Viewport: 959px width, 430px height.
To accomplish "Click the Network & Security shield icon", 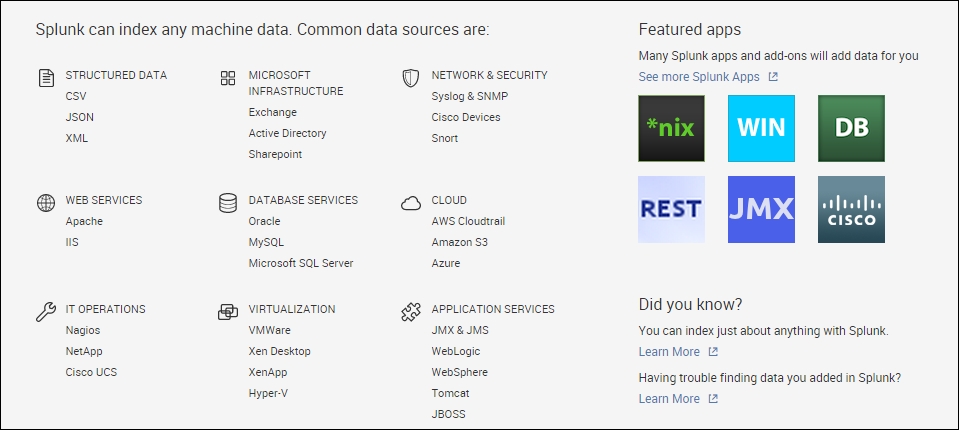I will (x=410, y=78).
